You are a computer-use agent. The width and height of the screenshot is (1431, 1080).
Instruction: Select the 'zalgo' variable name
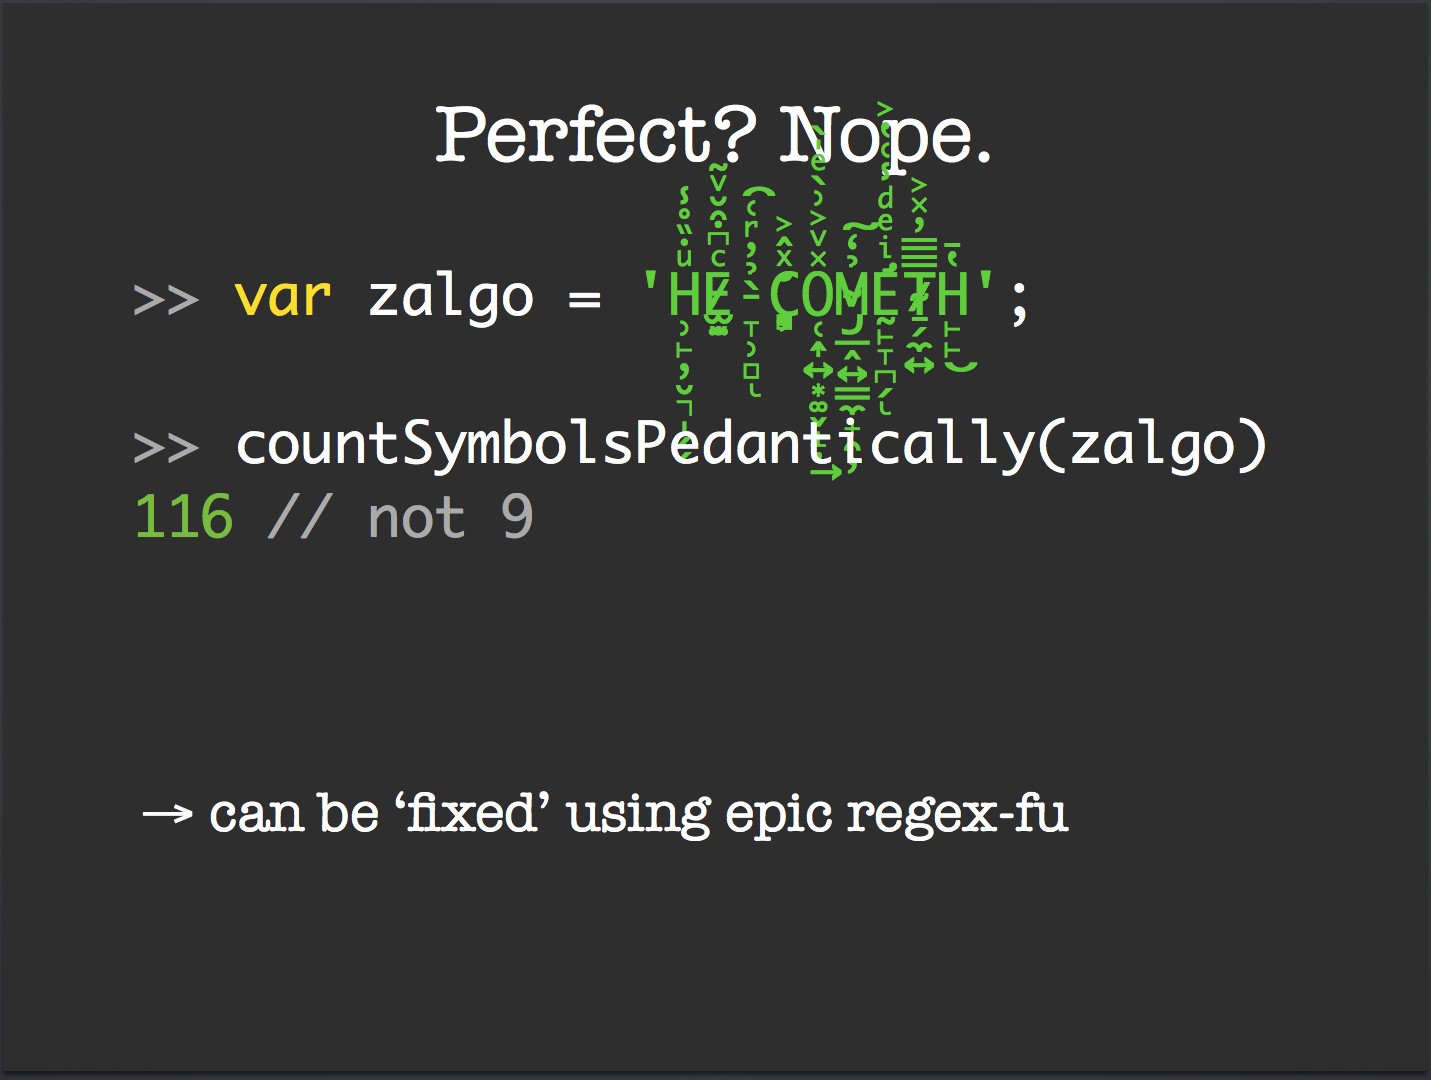pyautogui.click(x=451, y=299)
